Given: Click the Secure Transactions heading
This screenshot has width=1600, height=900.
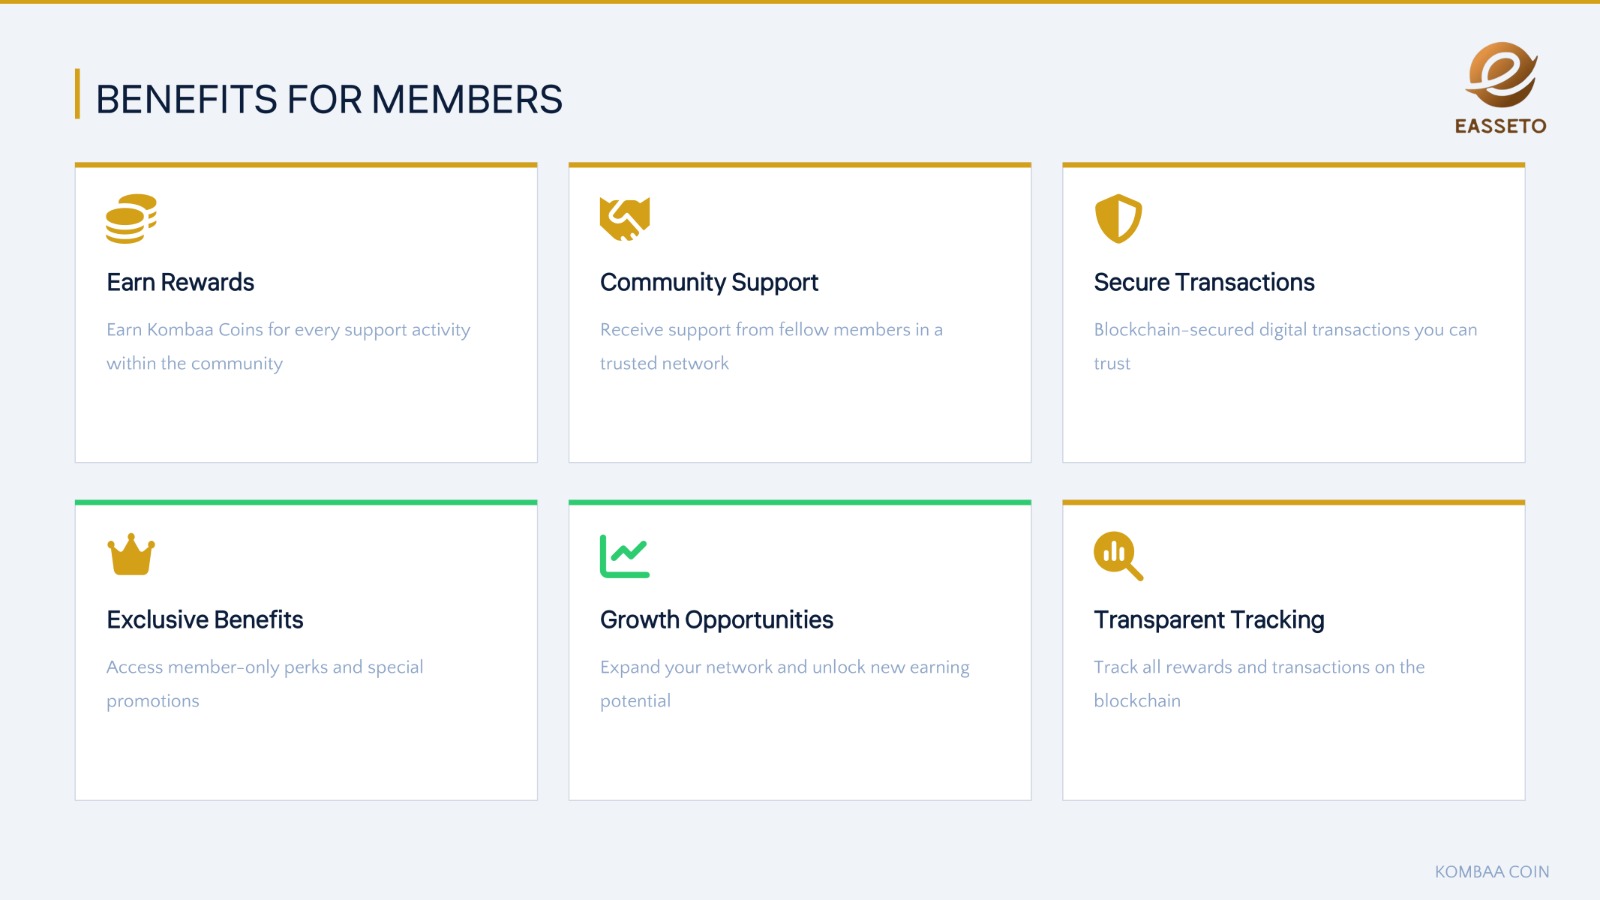Looking at the screenshot, I should pyautogui.click(x=1204, y=282).
